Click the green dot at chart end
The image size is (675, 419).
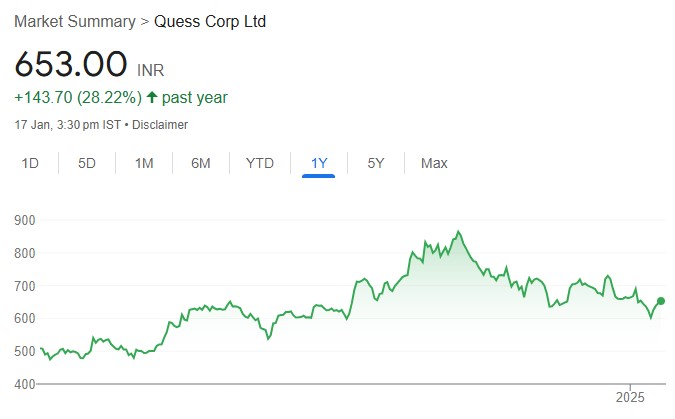click(661, 301)
